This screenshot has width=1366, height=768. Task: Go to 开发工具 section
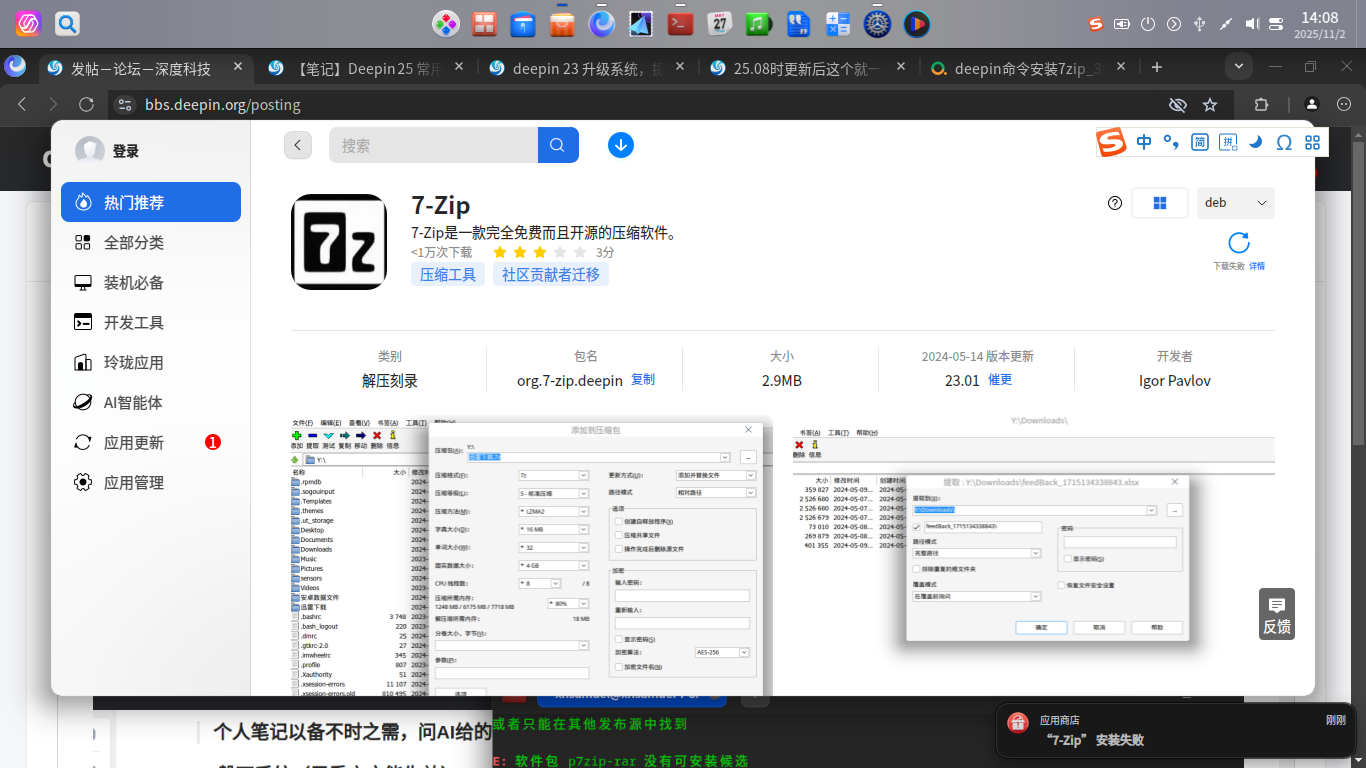(151, 322)
